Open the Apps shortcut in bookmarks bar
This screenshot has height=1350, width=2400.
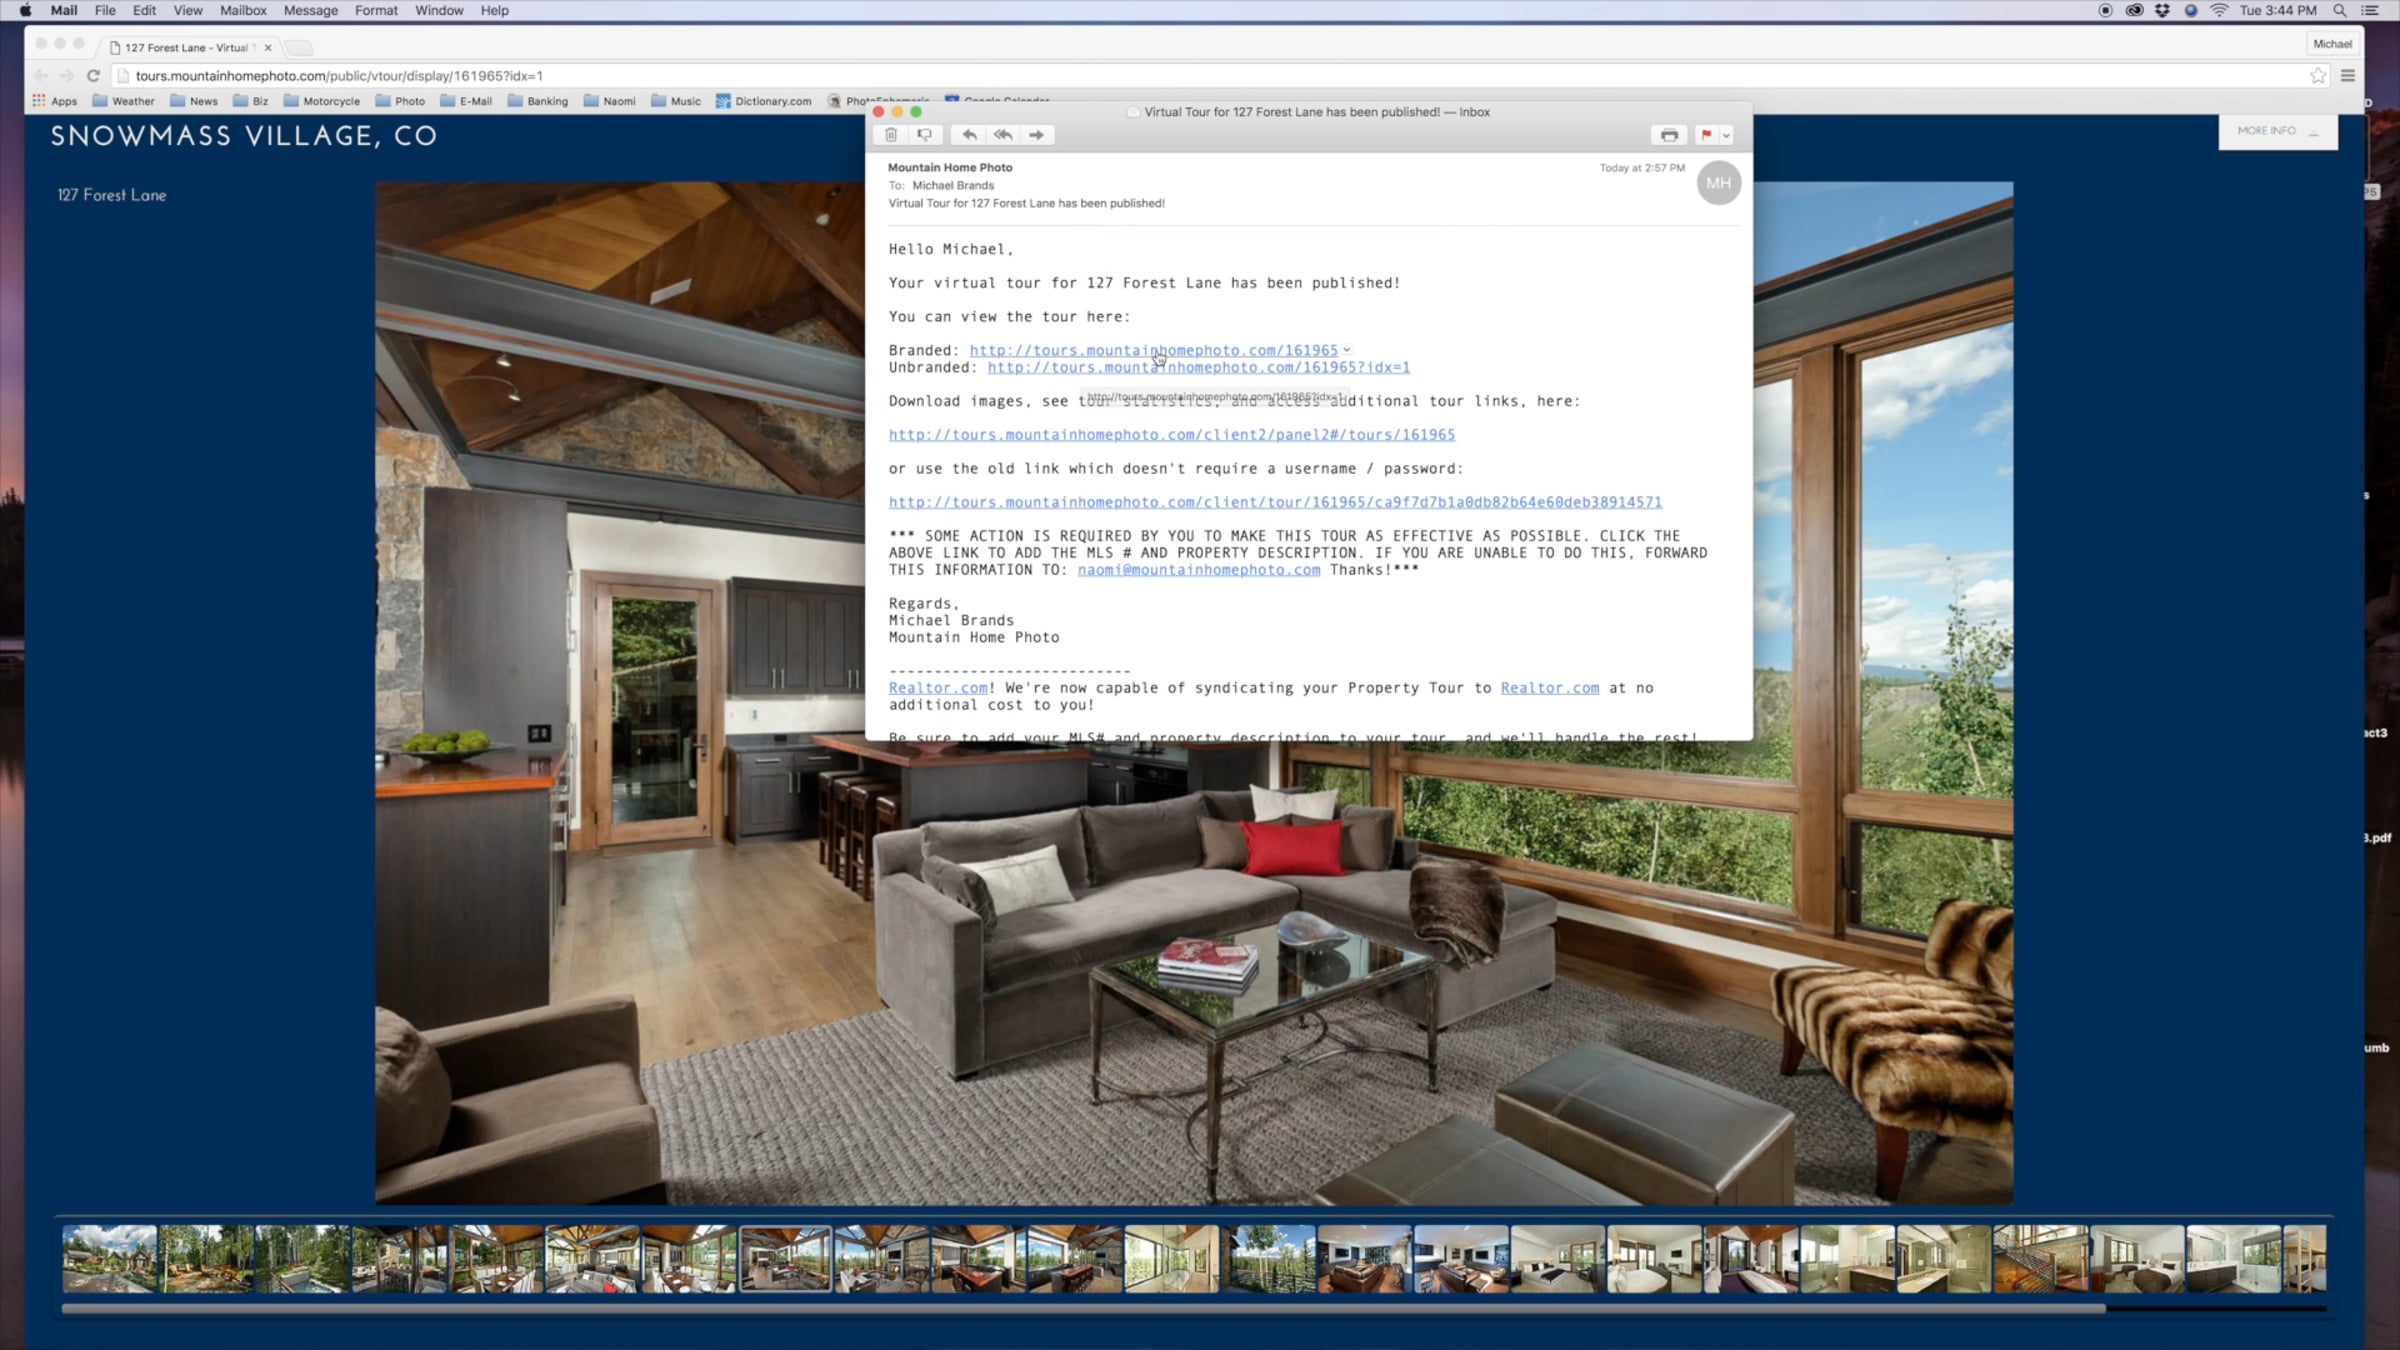(55, 101)
